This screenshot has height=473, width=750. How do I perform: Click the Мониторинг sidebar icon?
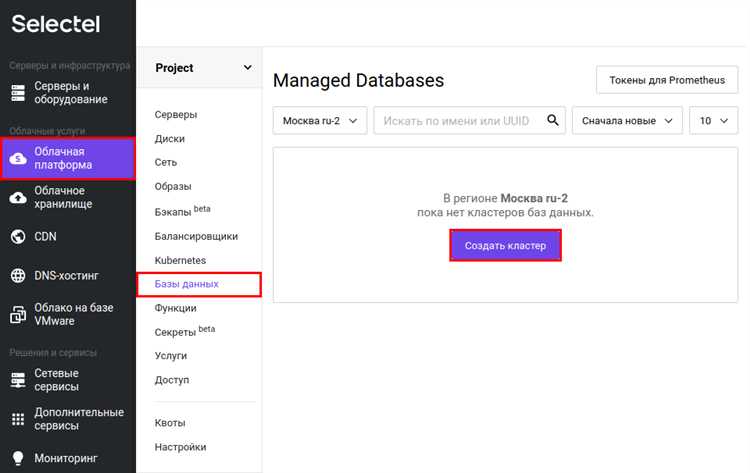click(x=18, y=459)
